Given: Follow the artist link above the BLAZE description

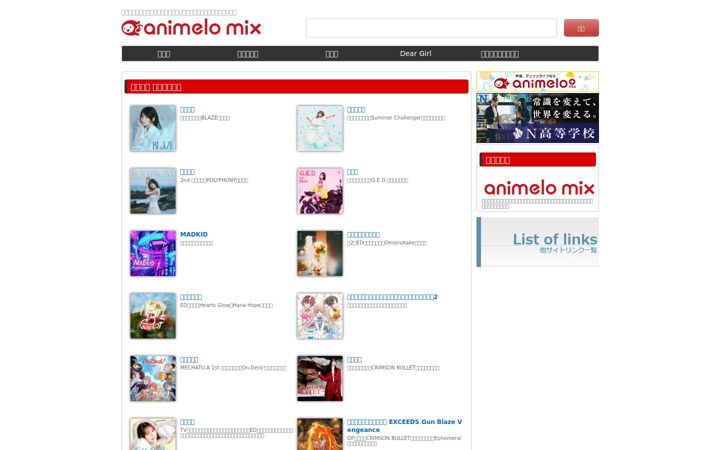Looking at the screenshot, I should coord(187,110).
